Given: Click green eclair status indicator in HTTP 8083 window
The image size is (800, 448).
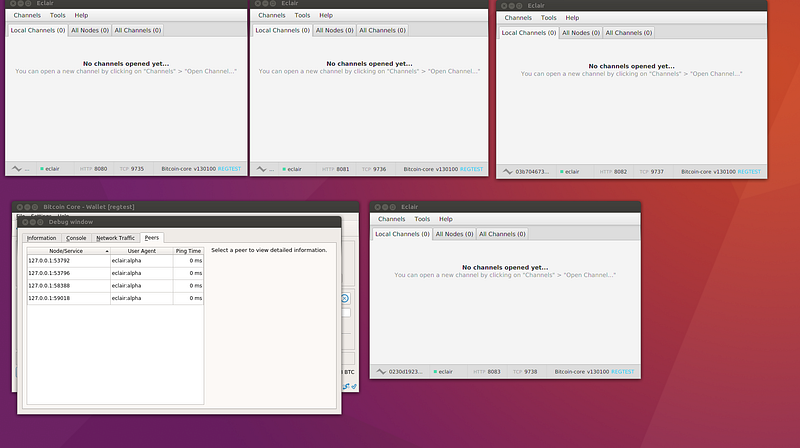Looking at the screenshot, I should 435,371.
